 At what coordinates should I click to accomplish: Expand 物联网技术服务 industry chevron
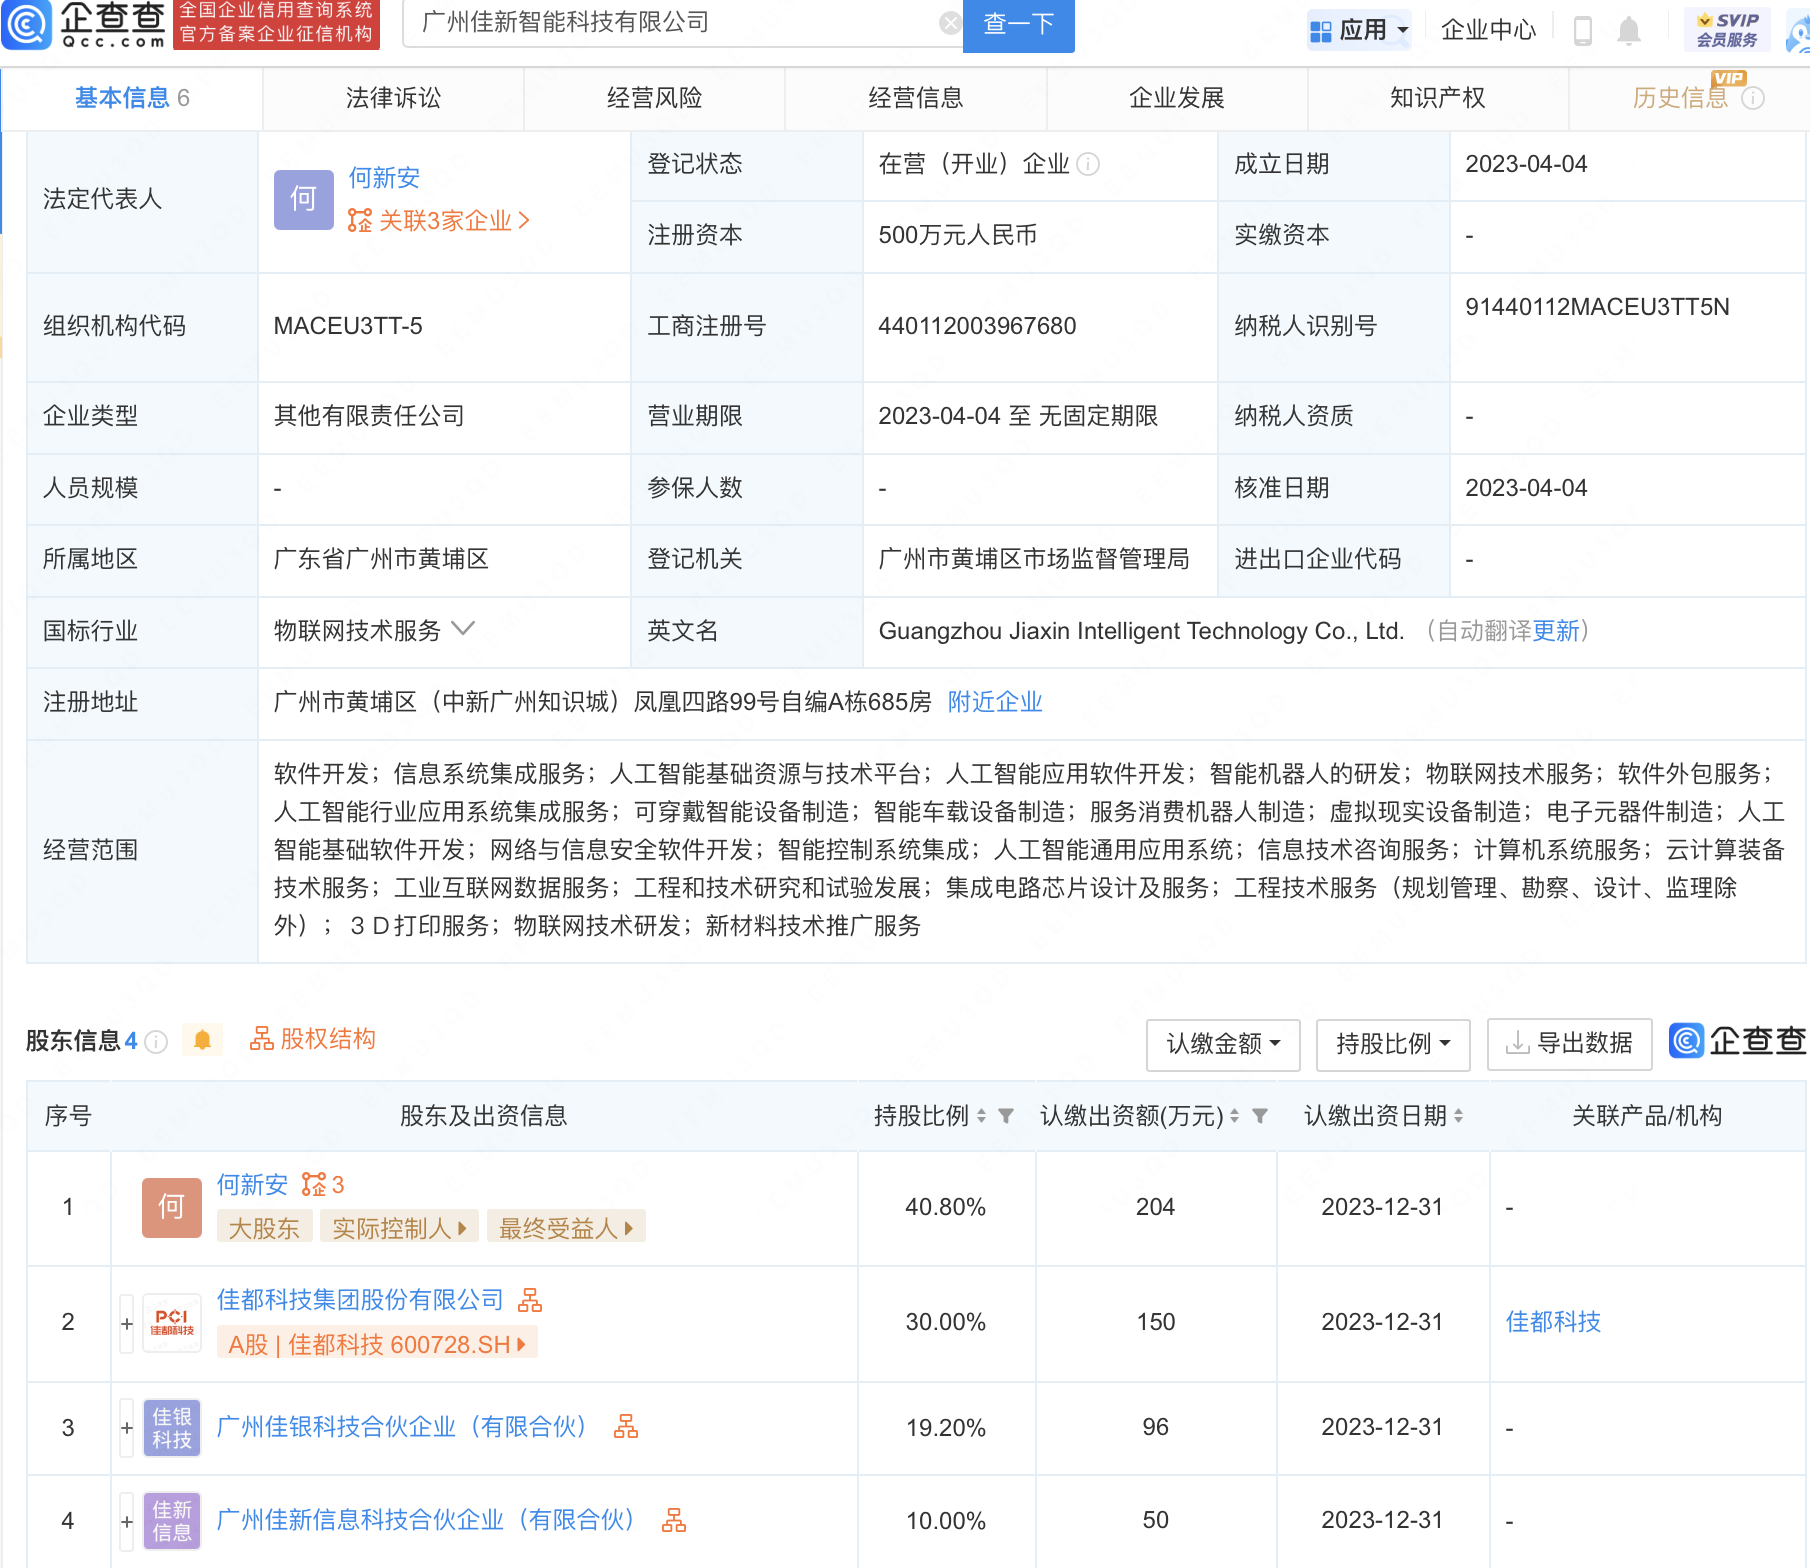coord(463,629)
